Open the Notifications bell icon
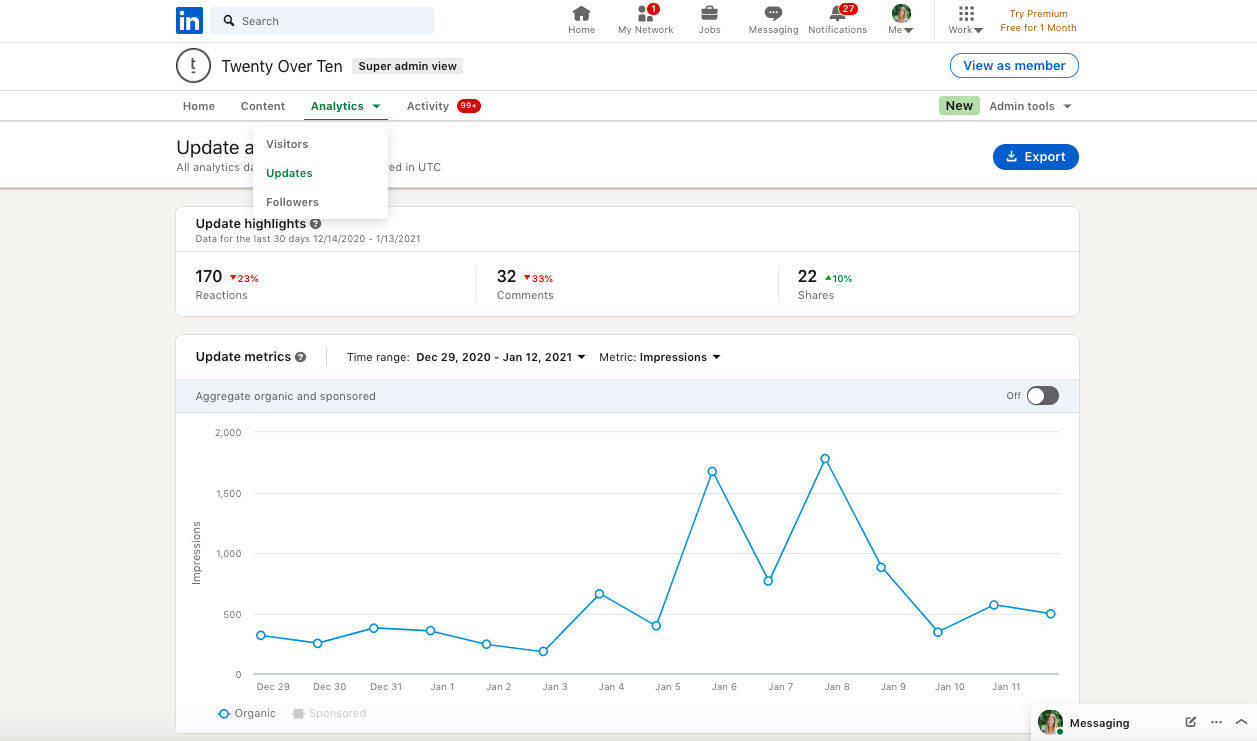The image size is (1257, 741). [837, 14]
